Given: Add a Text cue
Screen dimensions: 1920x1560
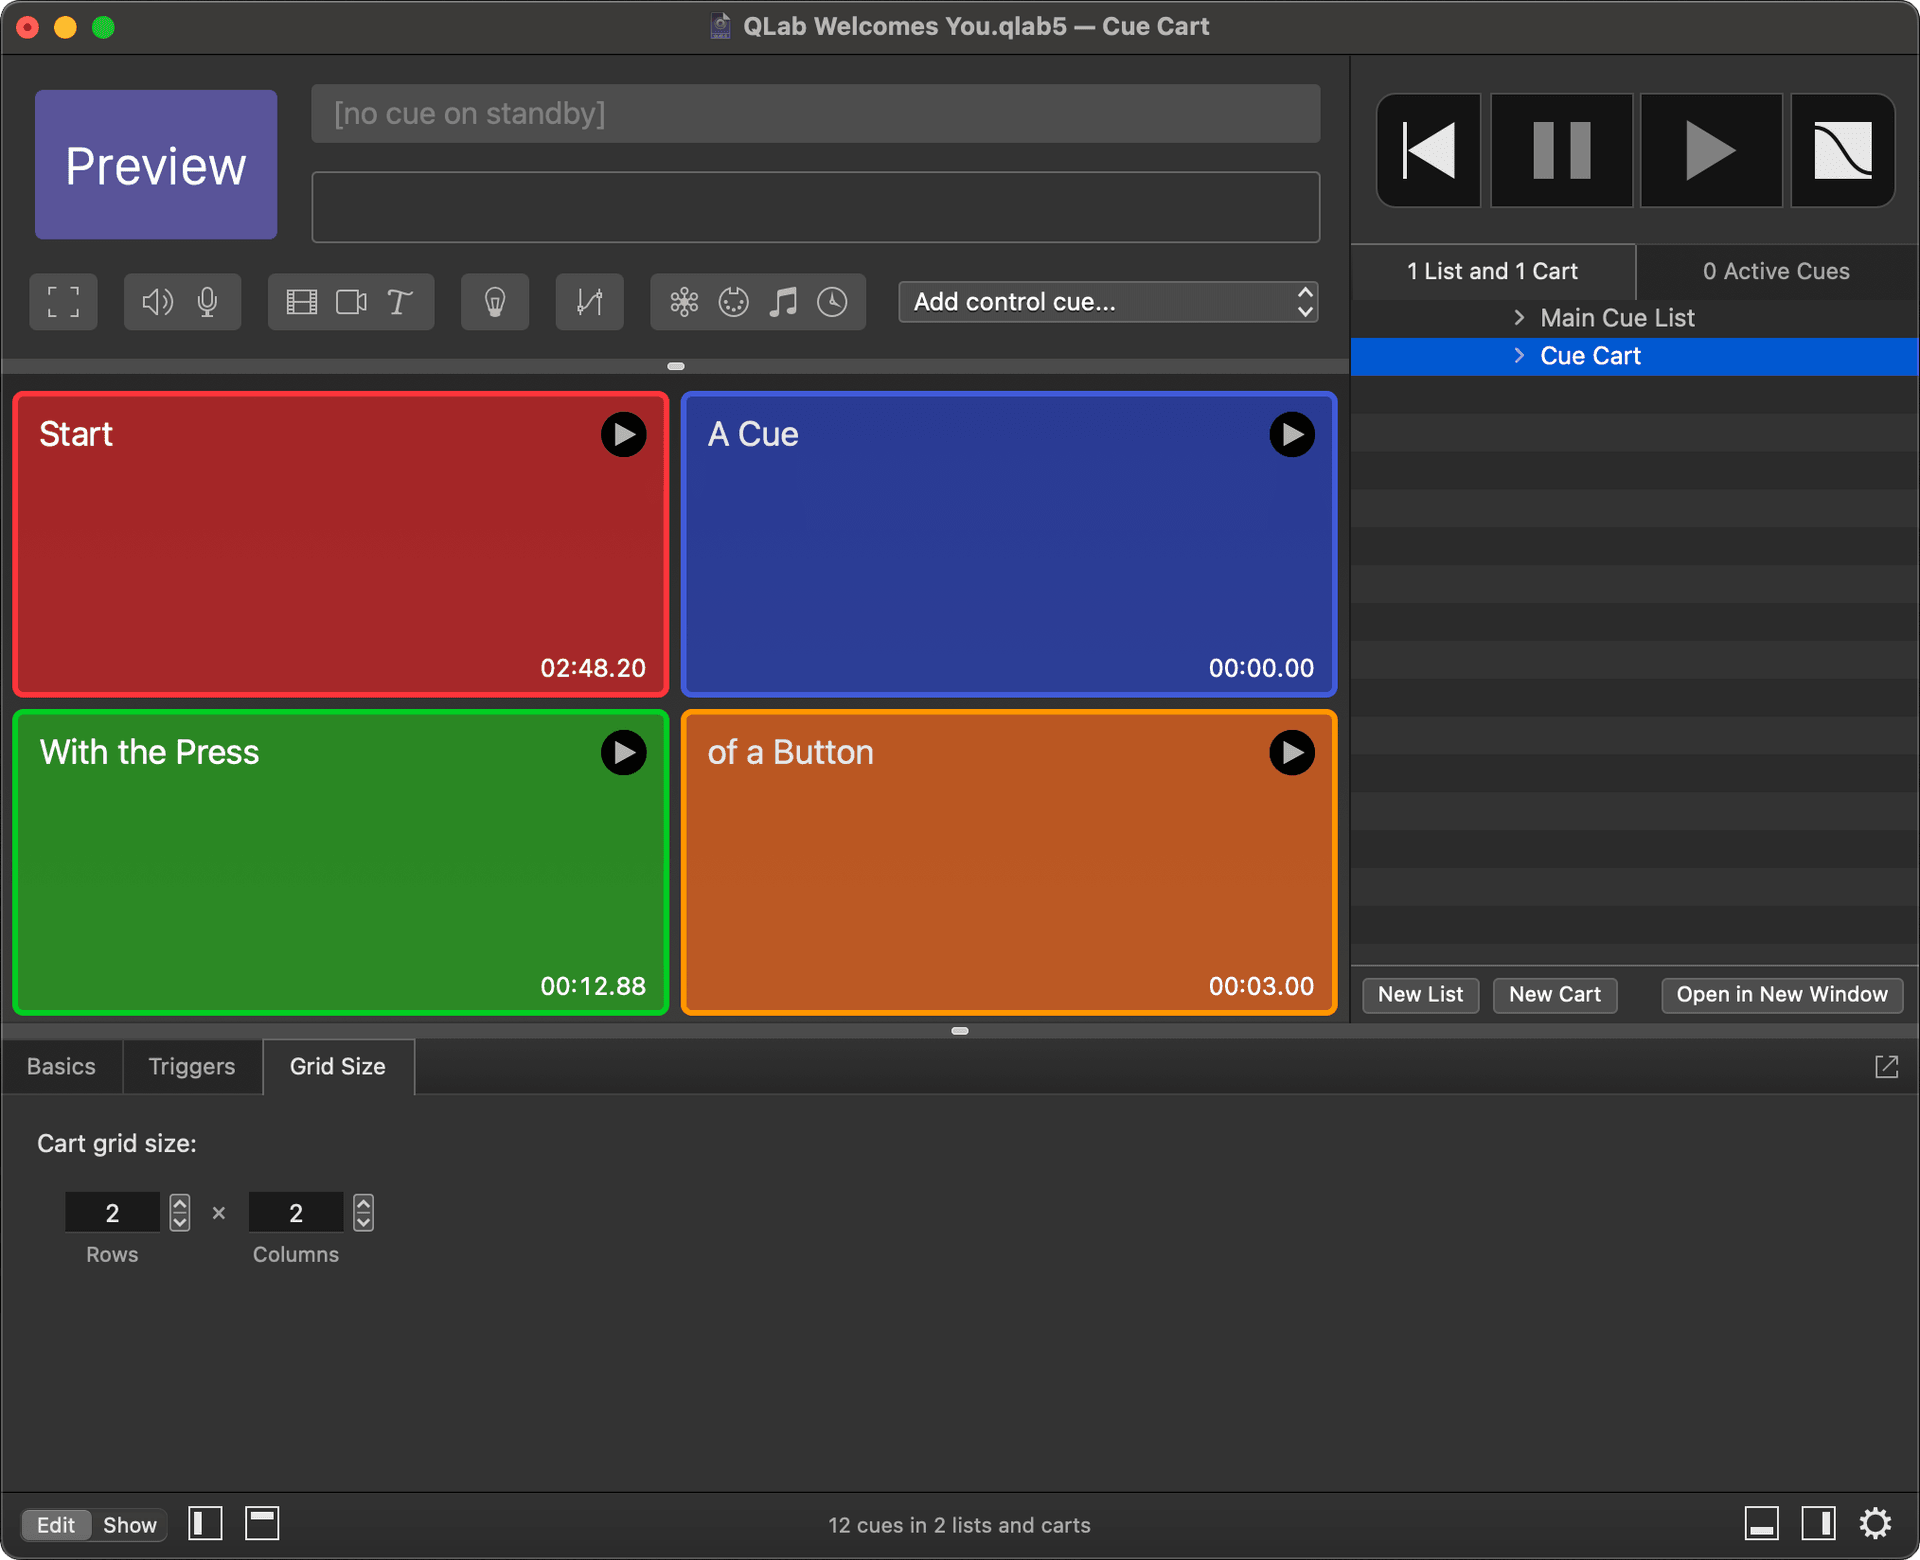Looking at the screenshot, I should pyautogui.click(x=398, y=301).
